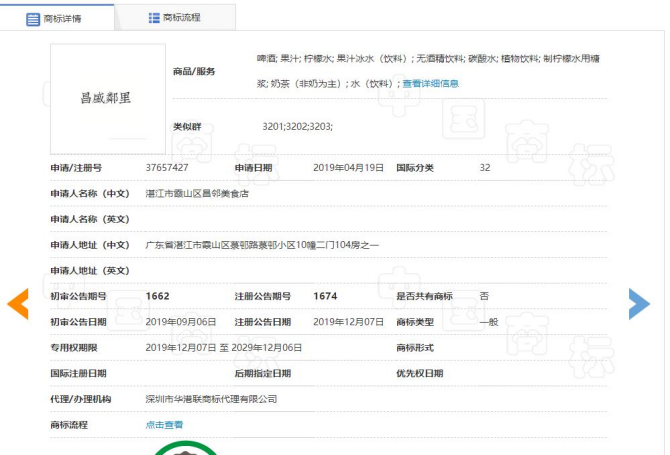670x455 pixels.
Task: Click the registration announcement number 1674
Action: pos(325,296)
